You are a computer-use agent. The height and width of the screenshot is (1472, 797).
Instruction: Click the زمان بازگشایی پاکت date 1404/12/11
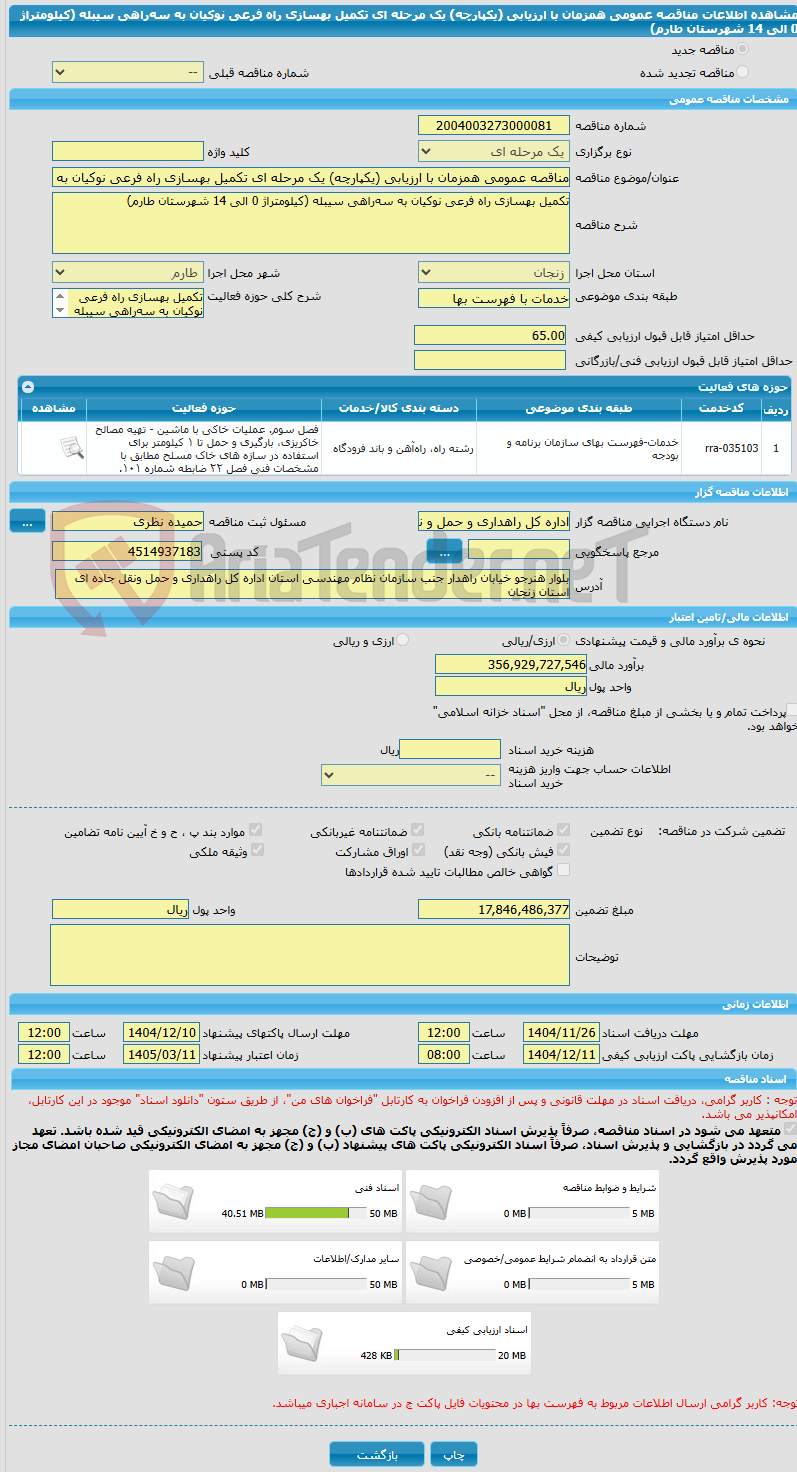coord(562,1054)
